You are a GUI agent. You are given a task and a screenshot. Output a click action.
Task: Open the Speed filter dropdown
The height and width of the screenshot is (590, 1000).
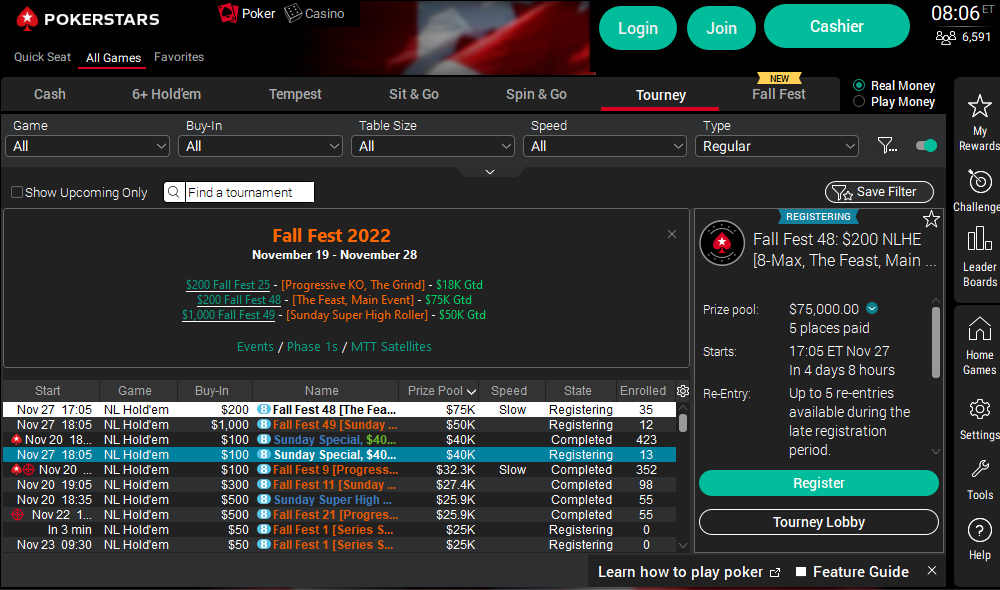605,146
